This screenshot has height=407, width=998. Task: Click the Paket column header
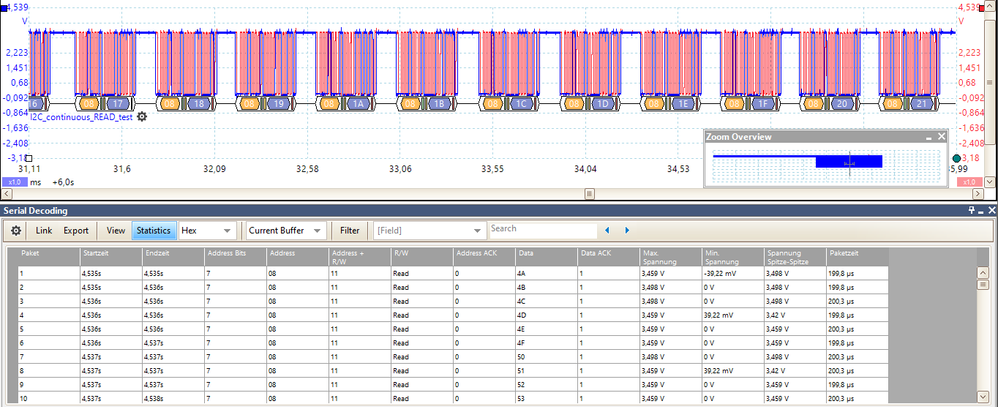coord(49,257)
